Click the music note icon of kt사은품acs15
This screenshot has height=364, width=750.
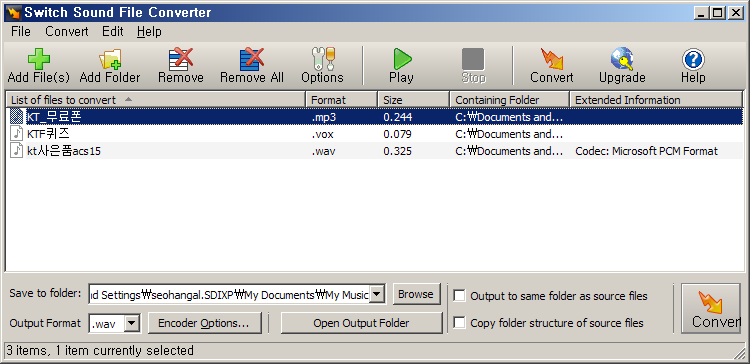click(x=16, y=151)
